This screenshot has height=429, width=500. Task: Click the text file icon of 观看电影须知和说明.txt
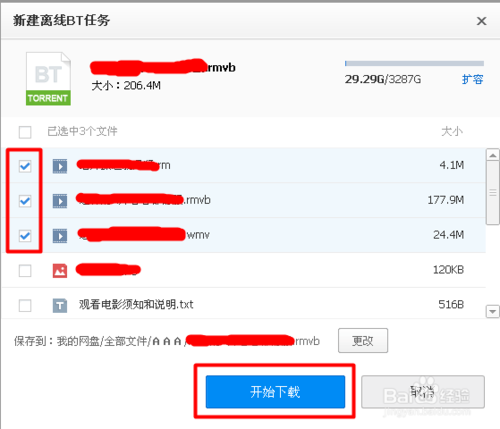(x=60, y=305)
